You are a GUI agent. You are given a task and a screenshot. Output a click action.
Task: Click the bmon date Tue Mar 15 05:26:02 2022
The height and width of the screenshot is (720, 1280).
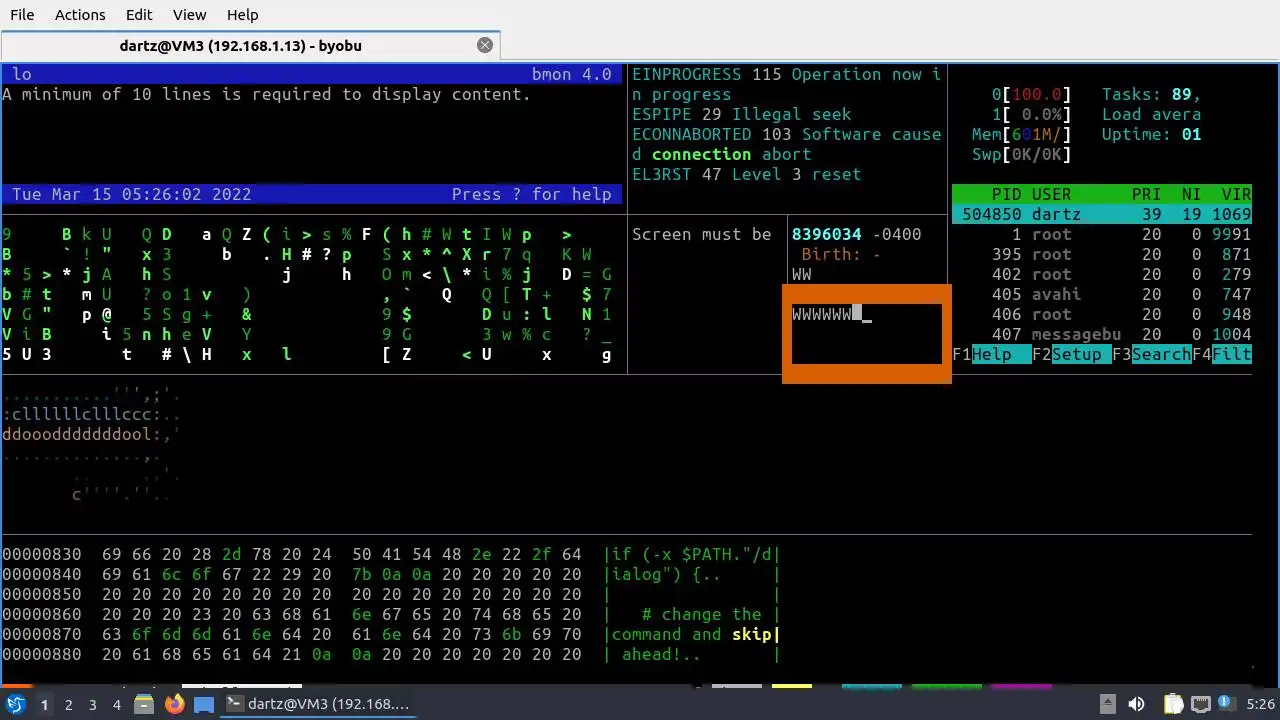[131, 194]
